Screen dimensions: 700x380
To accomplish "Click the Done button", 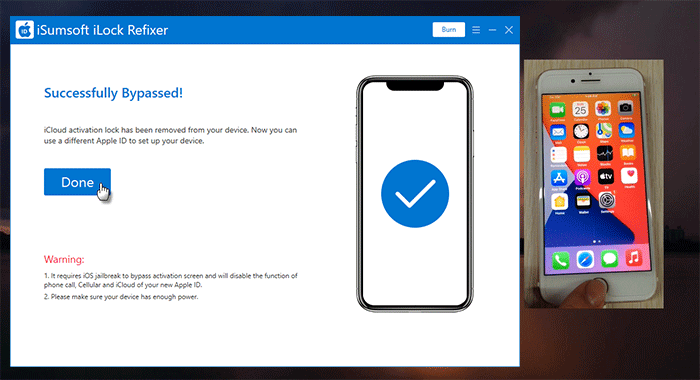I will [x=77, y=182].
